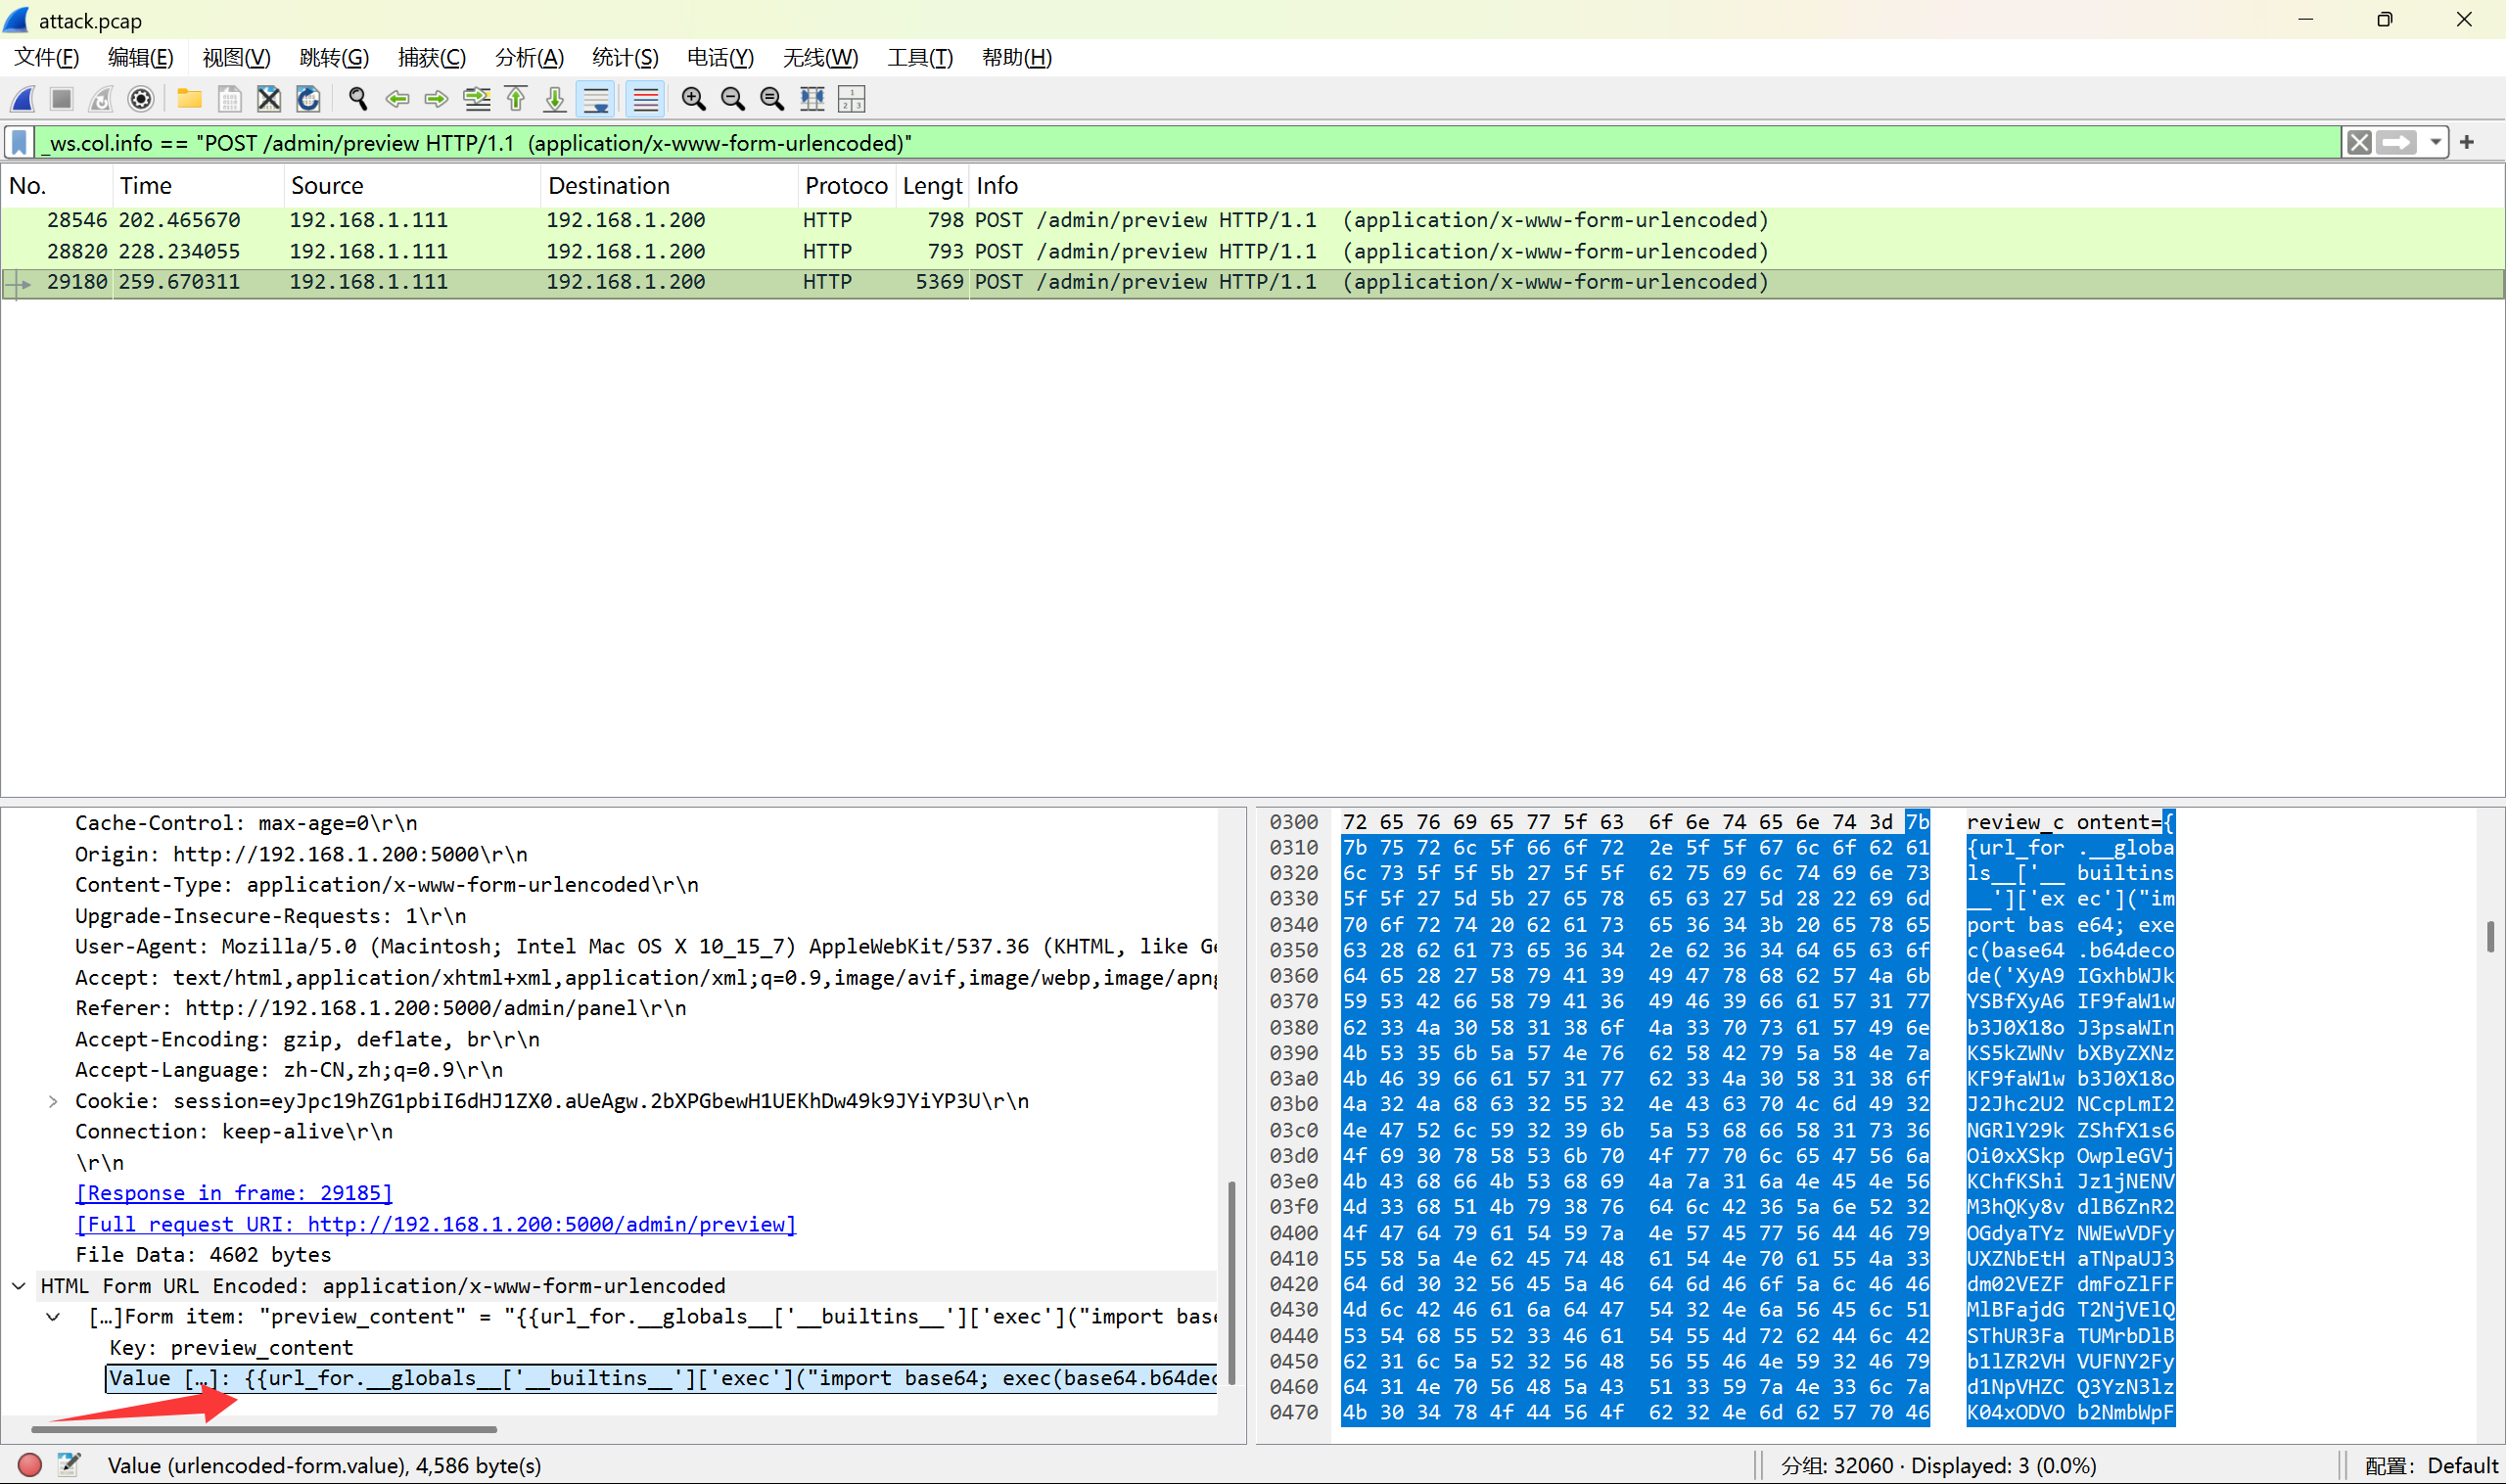Image resolution: width=2506 pixels, height=1484 pixels.
Task: Click the packet details horizontal scrollbar
Action: tap(264, 1429)
